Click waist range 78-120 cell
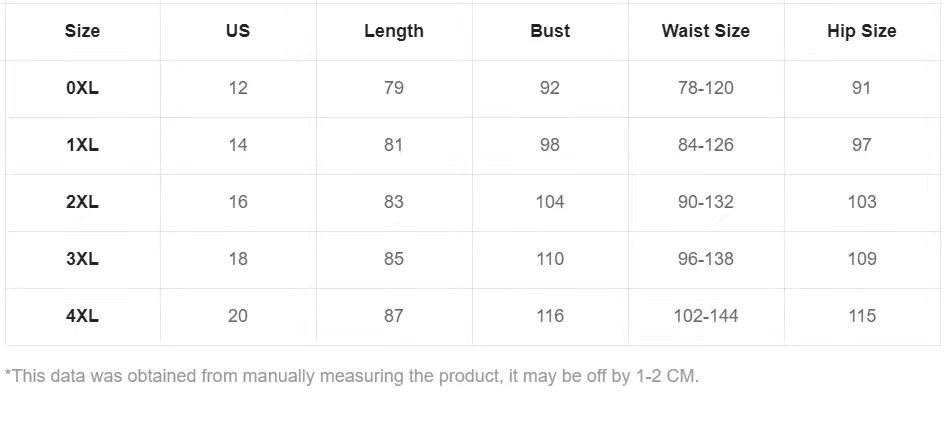 pyautogui.click(x=705, y=88)
